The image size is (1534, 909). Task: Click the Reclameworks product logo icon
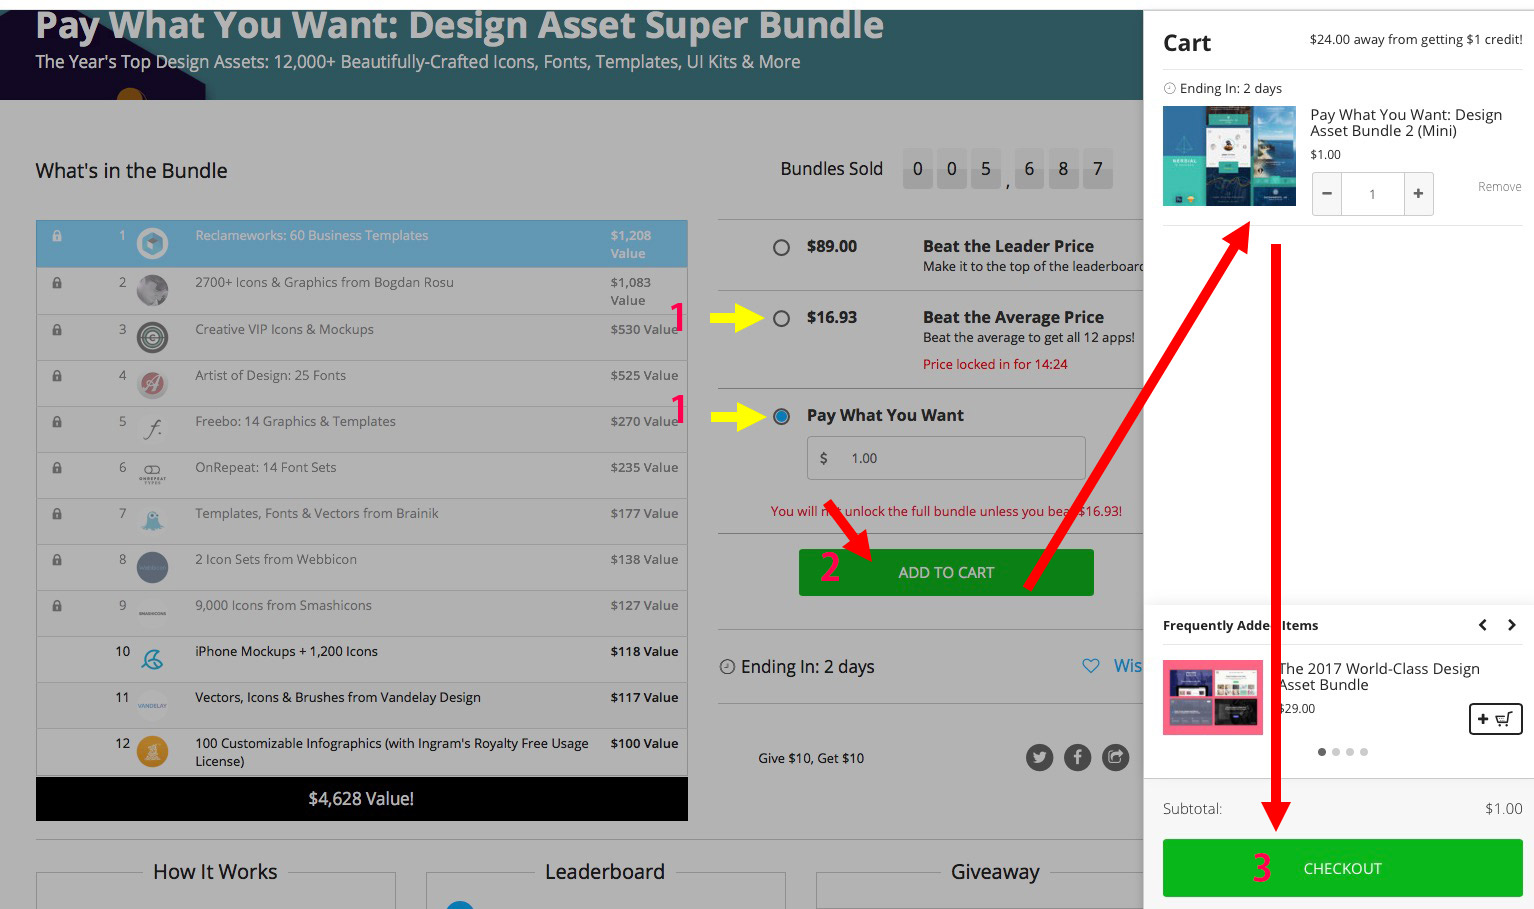pos(152,243)
